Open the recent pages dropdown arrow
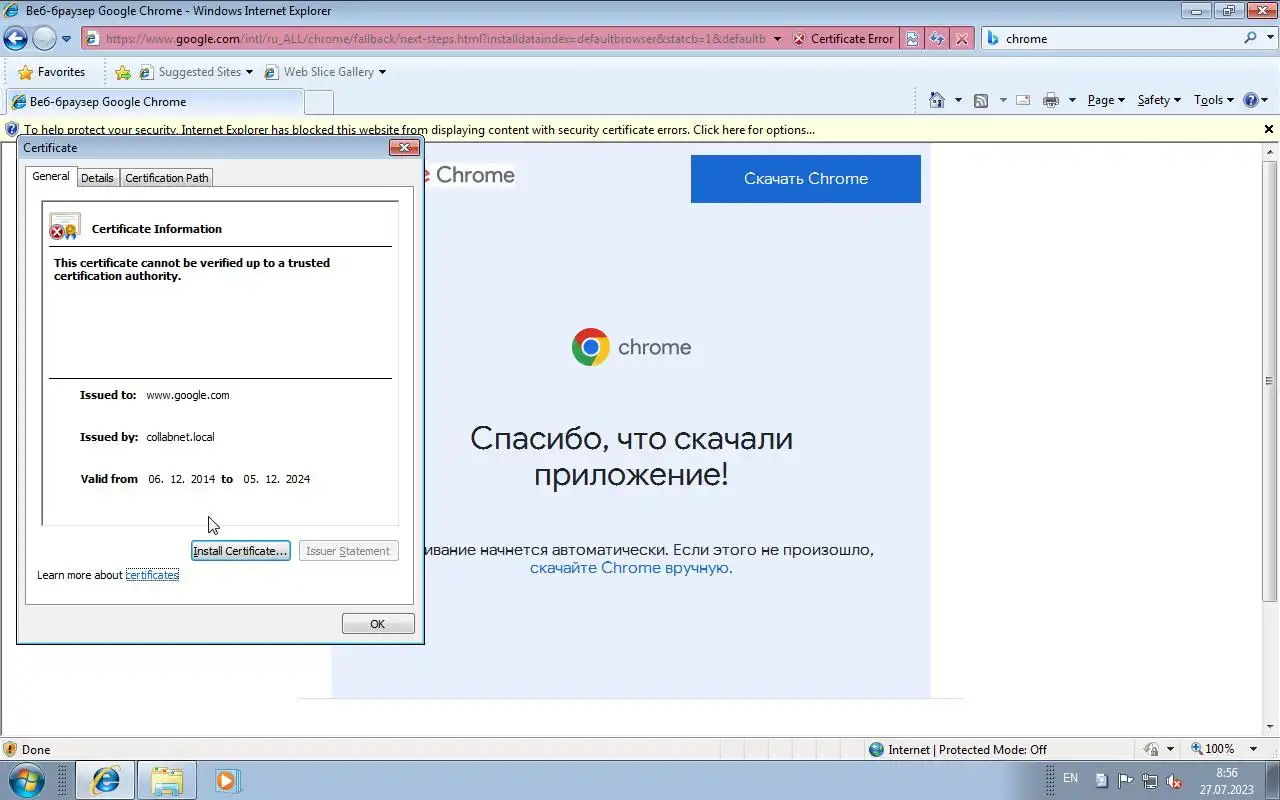This screenshot has height=800, width=1280. tap(67, 39)
